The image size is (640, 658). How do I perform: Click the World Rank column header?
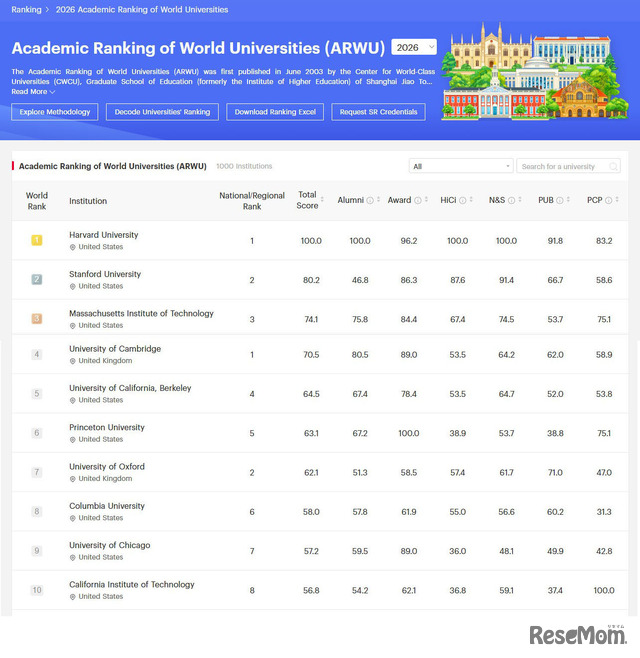(x=37, y=201)
